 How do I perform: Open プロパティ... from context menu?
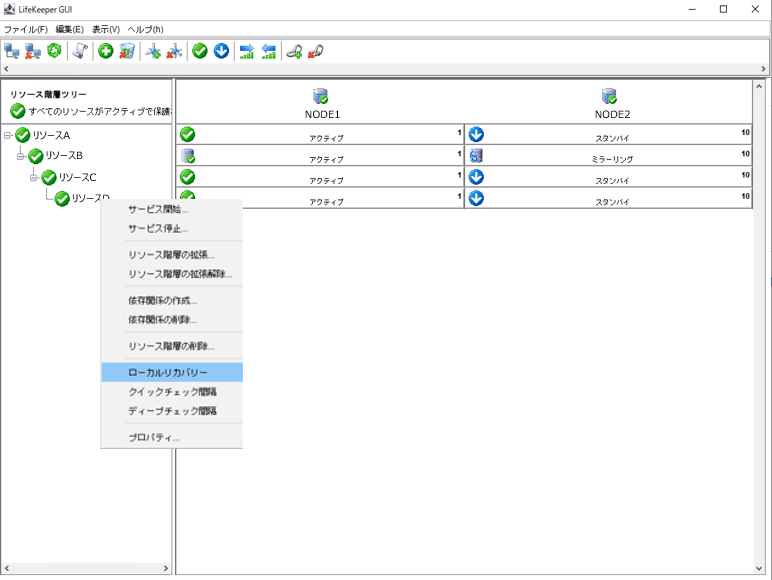click(x=172, y=437)
